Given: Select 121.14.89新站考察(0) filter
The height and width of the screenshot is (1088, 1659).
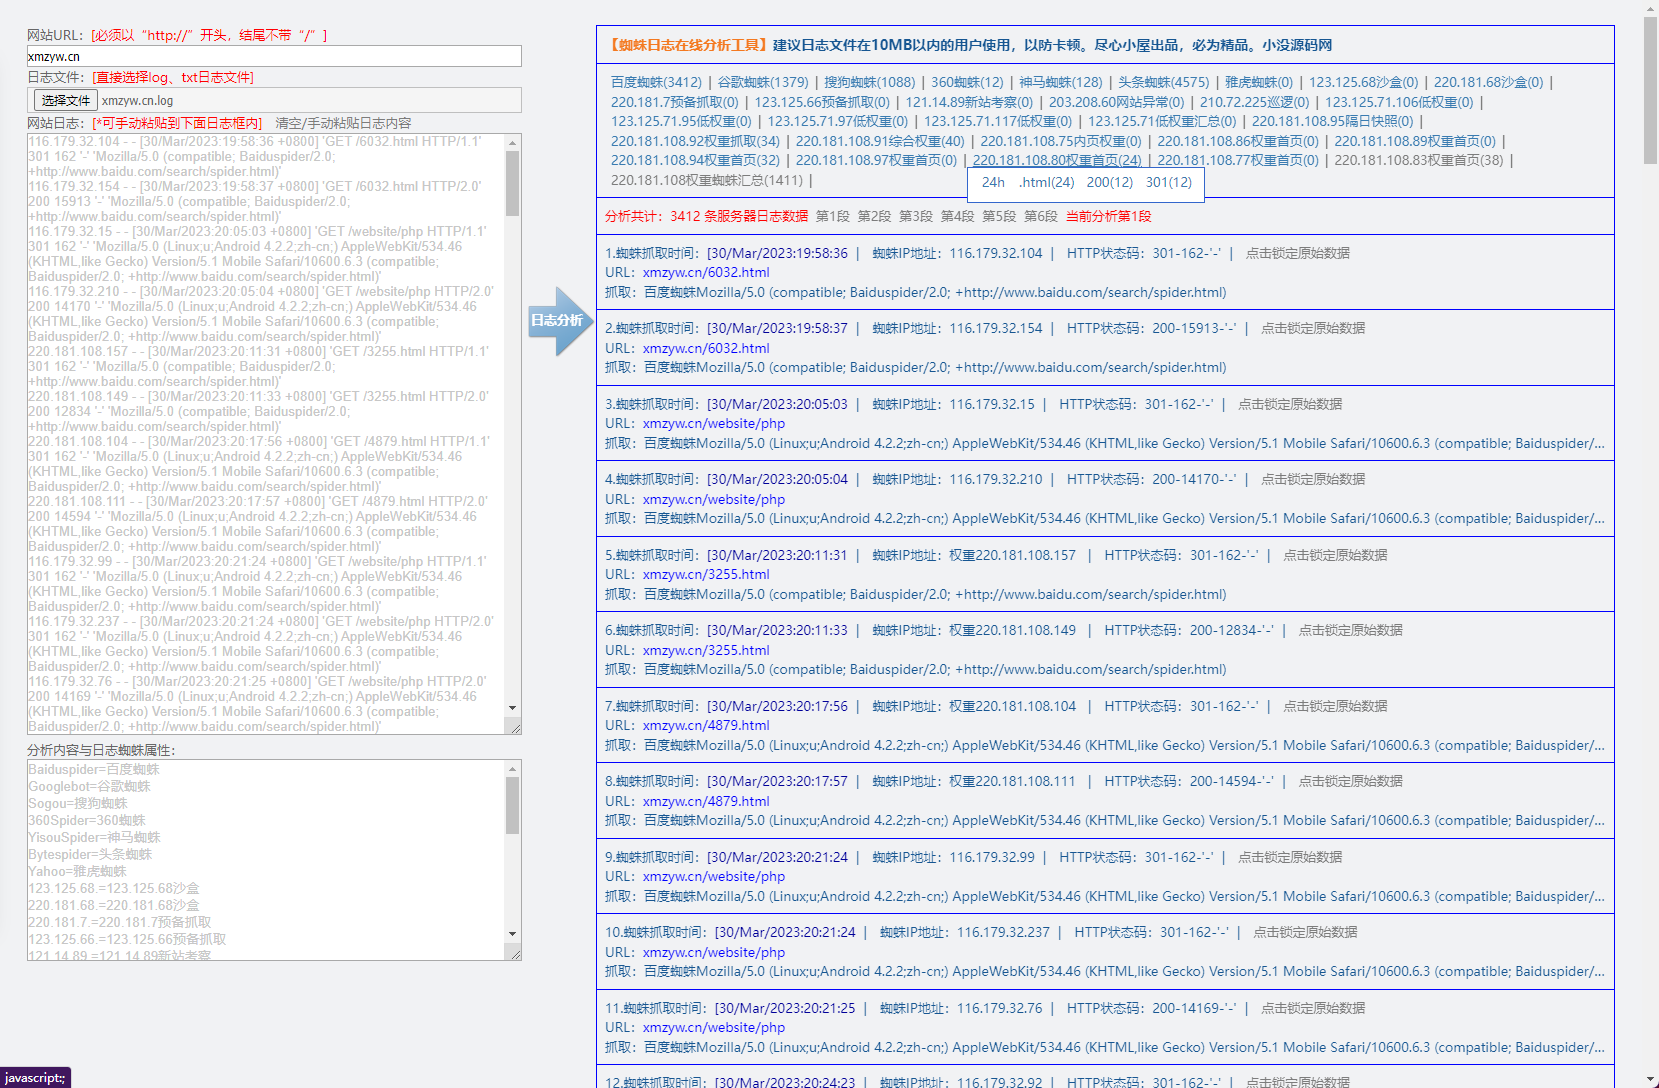Looking at the screenshot, I should coord(969,102).
